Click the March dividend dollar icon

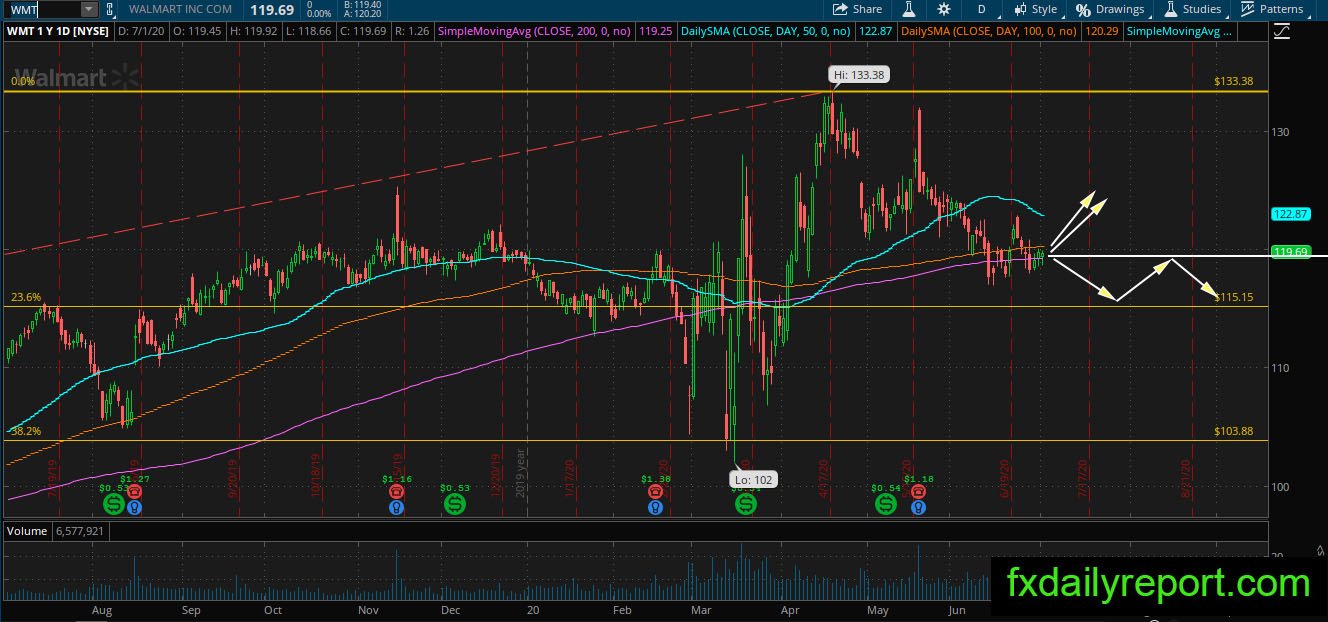coord(746,504)
